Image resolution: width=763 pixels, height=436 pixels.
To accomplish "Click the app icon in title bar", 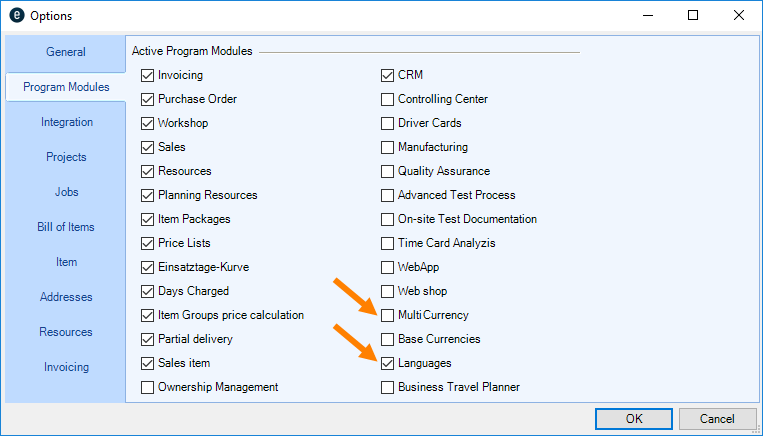I will [15, 16].
